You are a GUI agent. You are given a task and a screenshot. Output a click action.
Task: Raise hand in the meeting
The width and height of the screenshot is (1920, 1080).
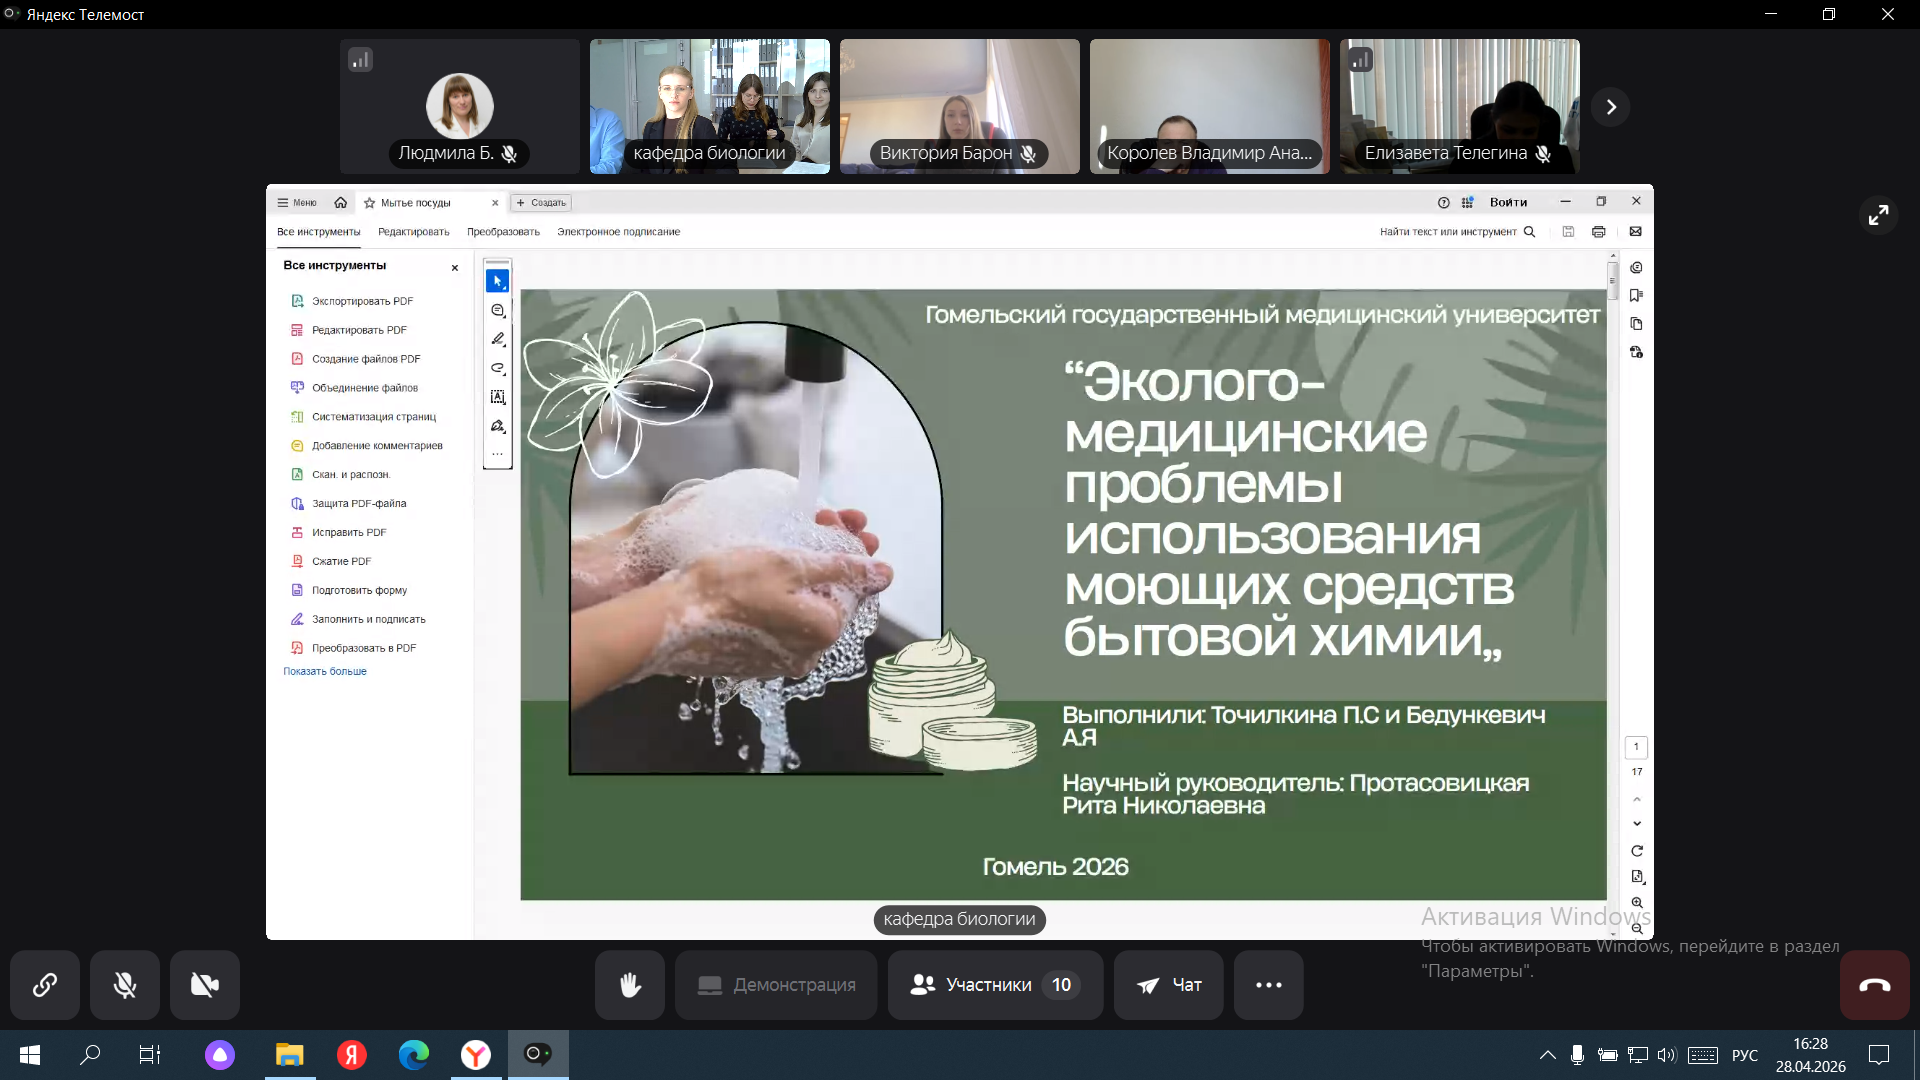tap(629, 985)
